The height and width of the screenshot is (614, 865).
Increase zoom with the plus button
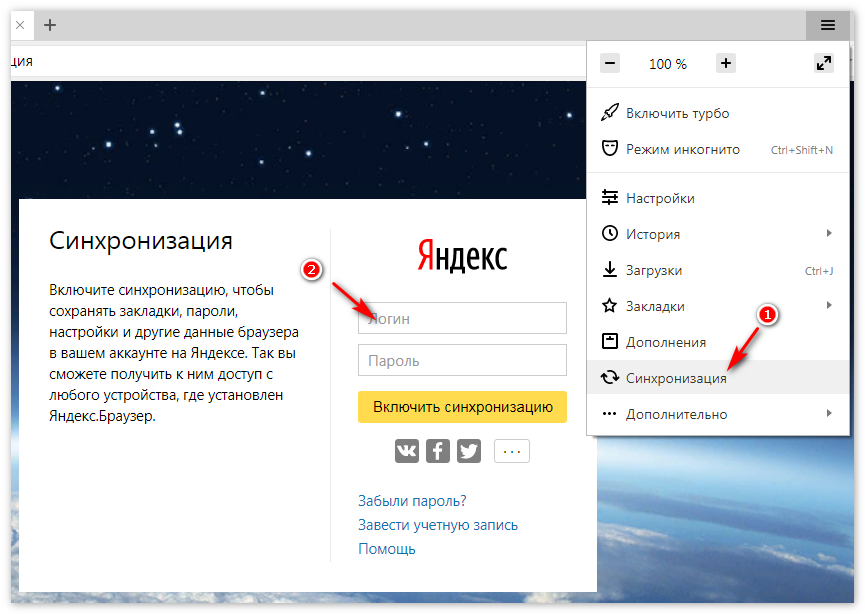click(726, 63)
